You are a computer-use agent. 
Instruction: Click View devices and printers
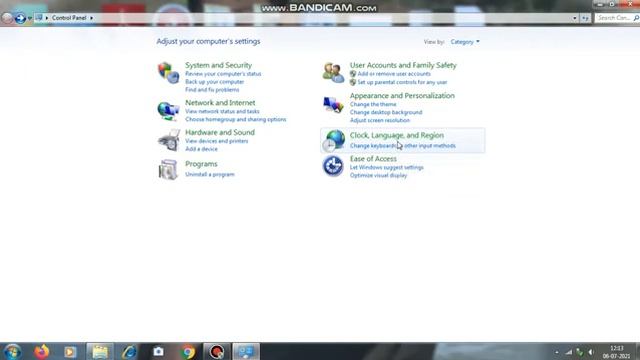[216, 141]
